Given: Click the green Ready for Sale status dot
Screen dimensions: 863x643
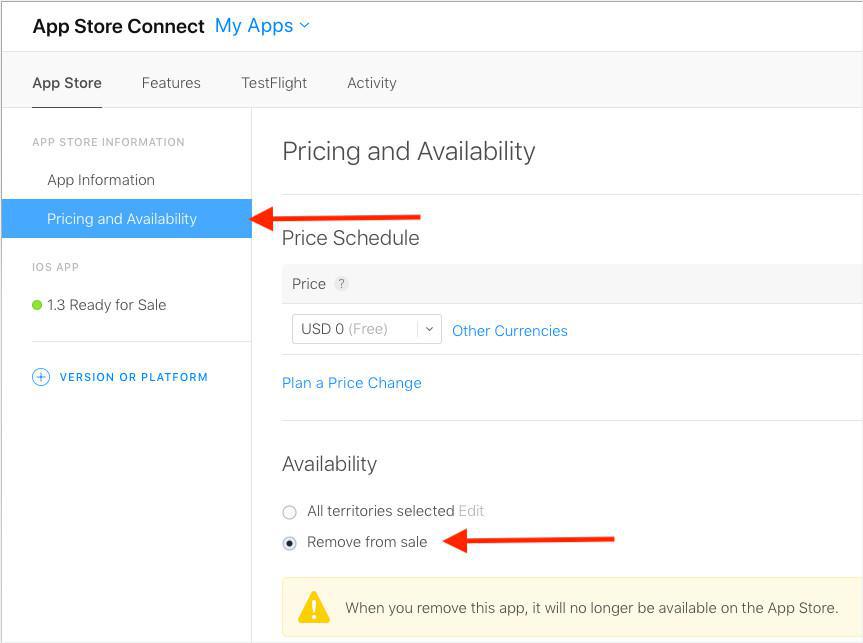Looking at the screenshot, I should tap(37, 305).
